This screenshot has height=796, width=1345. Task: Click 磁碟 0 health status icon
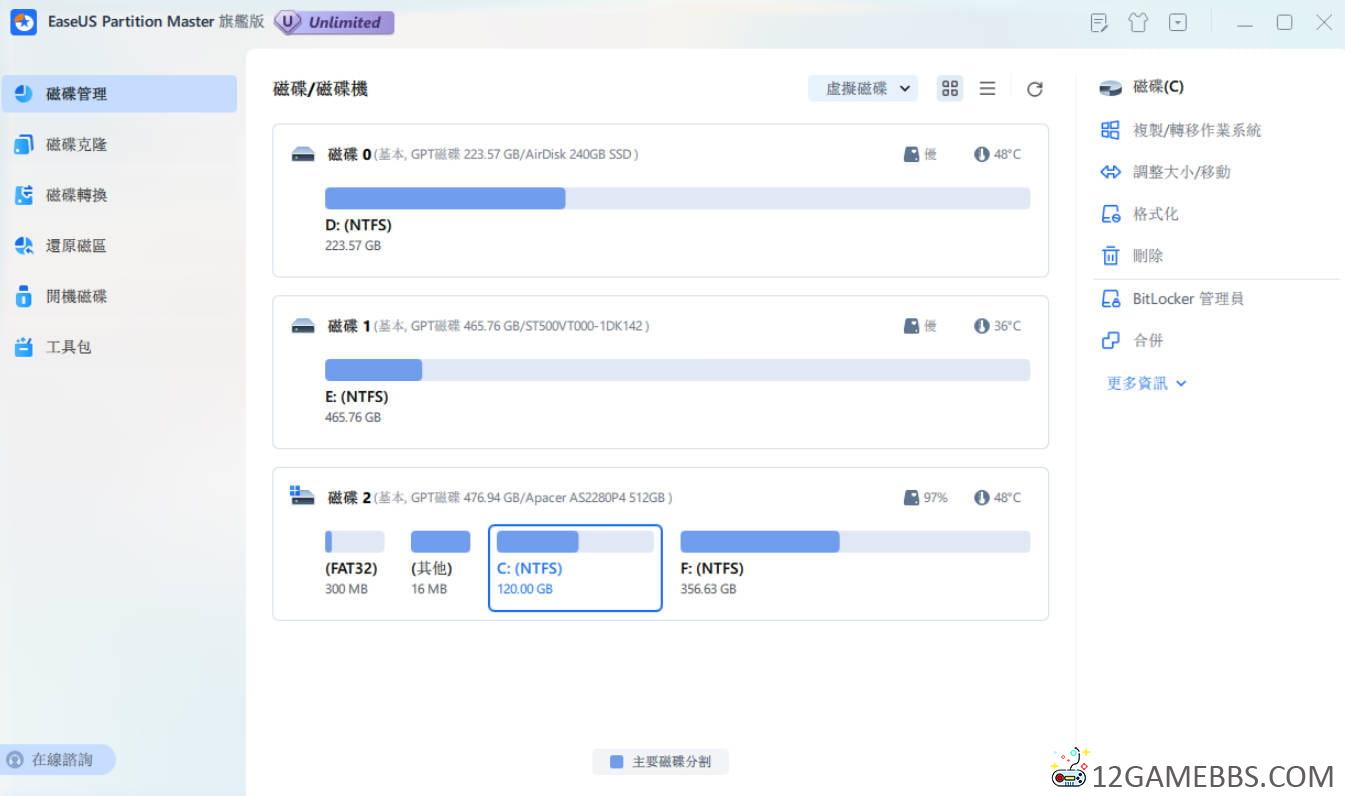pos(911,154)
